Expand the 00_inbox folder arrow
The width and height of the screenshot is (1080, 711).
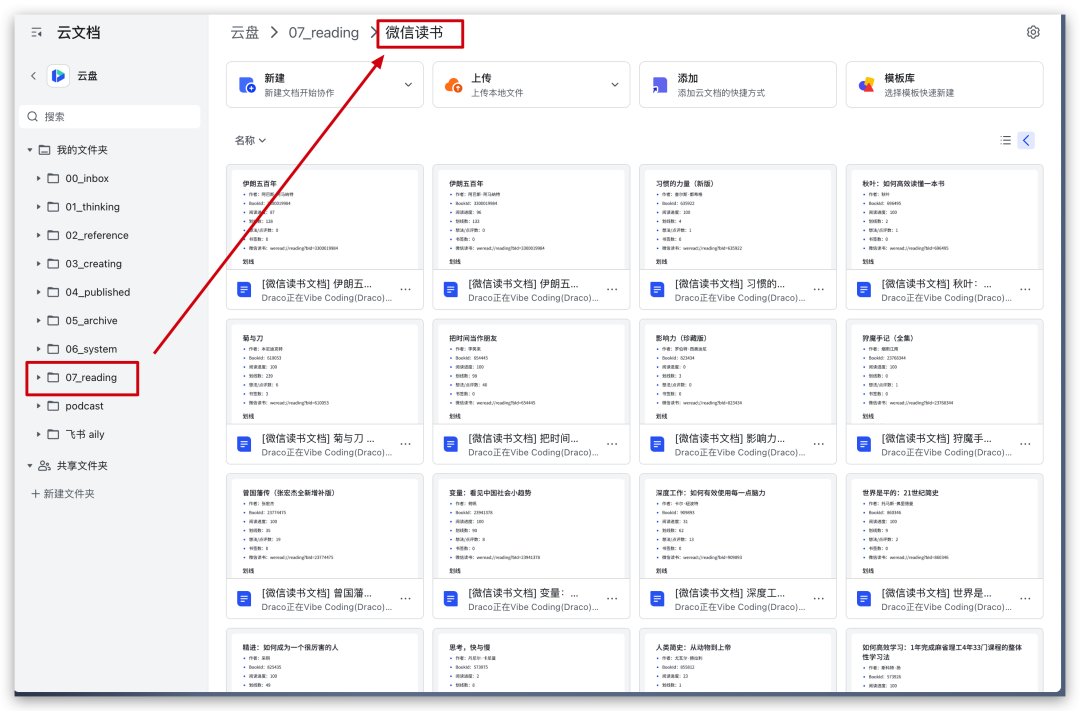tap(38, 178)
